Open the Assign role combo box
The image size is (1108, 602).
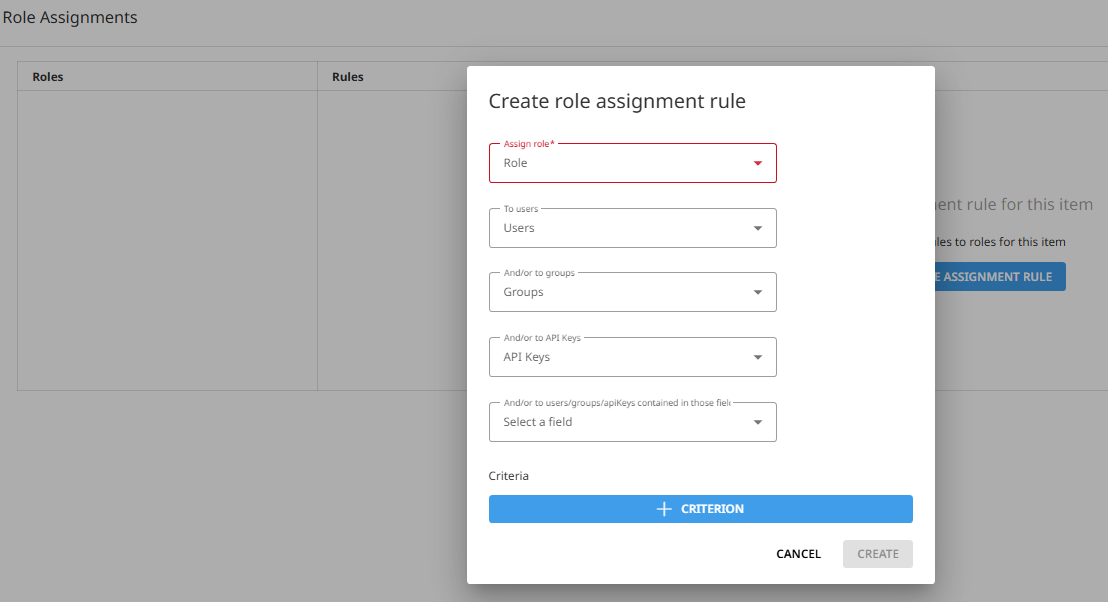point(620,163)
